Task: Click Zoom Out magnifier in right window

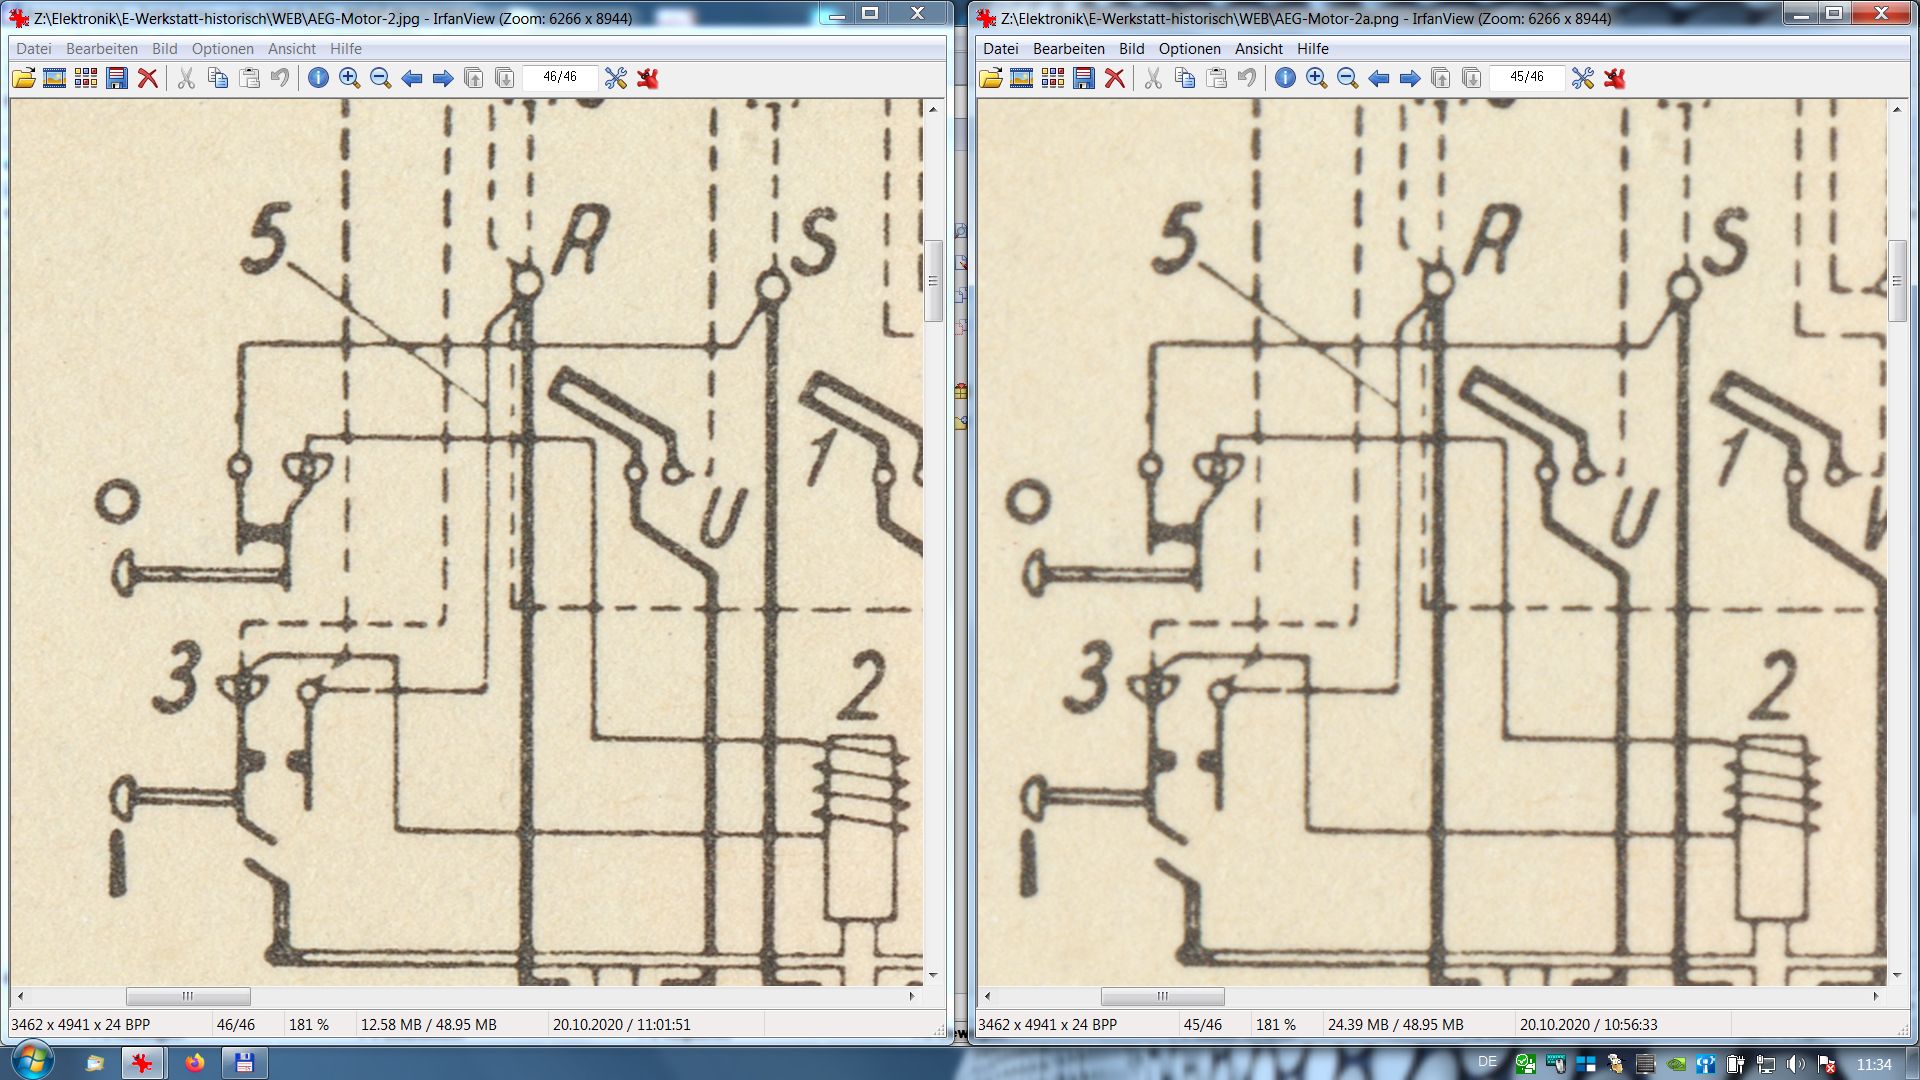Action: 1347,78
